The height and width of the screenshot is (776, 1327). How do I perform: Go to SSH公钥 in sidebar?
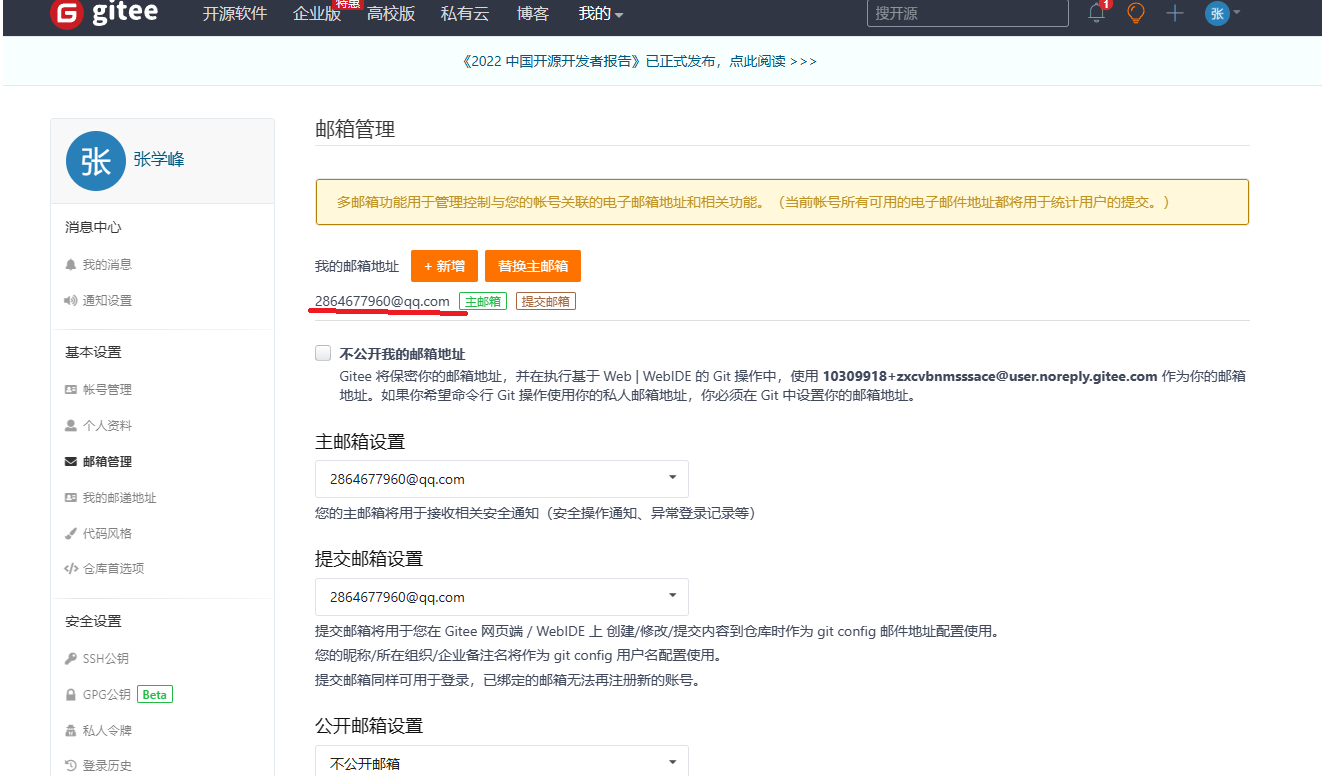pyautogui.click(x=105, y=659)
